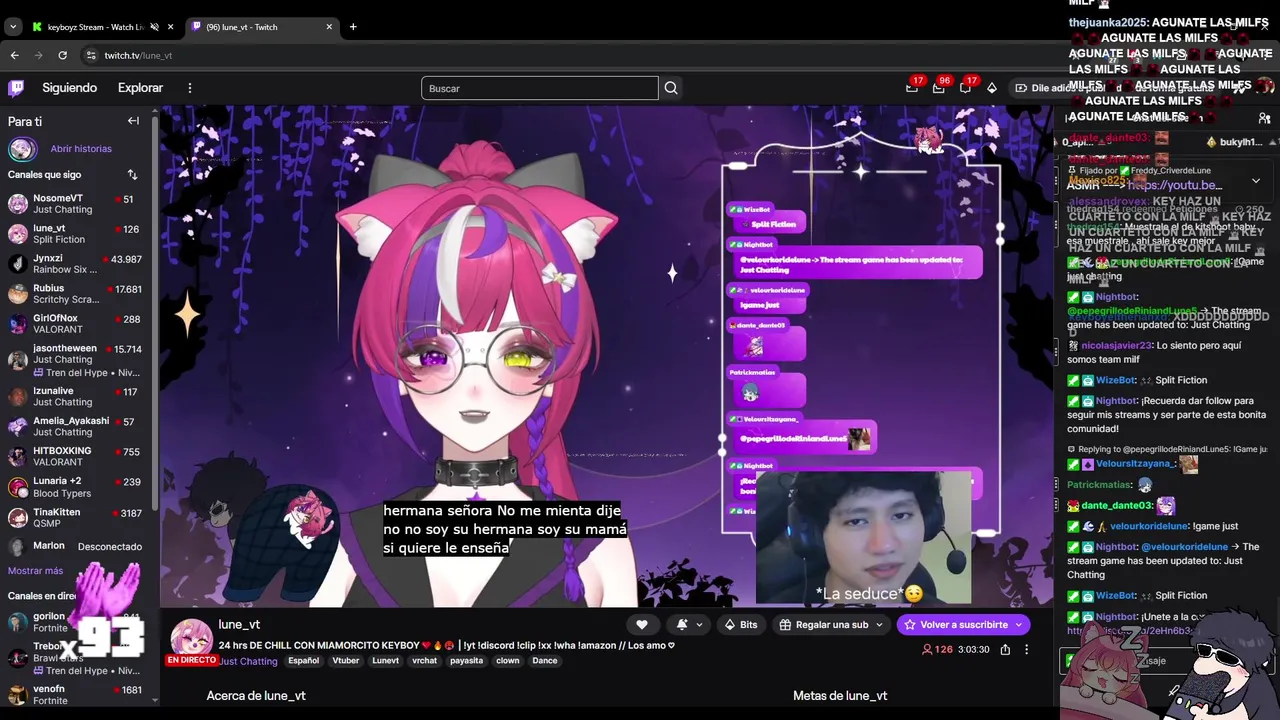Switch to keyboyz Stream browser tab
This screenshot has width=1280, height=720.
click(101, 27)
